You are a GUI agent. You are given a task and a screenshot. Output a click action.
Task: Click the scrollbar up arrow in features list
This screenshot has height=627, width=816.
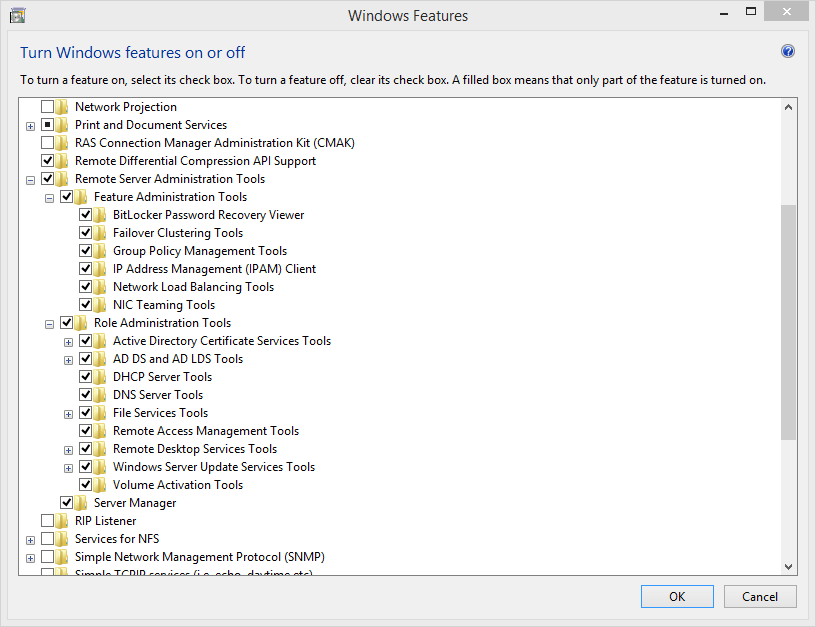pos(788,106)
